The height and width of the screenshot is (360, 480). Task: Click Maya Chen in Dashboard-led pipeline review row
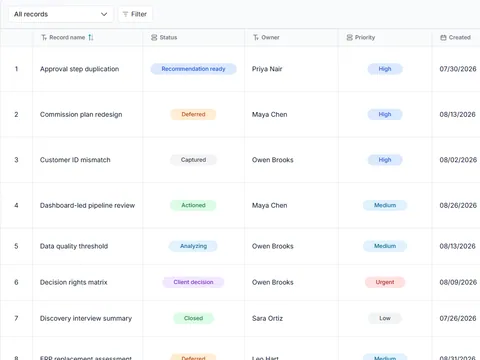(269, 205)
